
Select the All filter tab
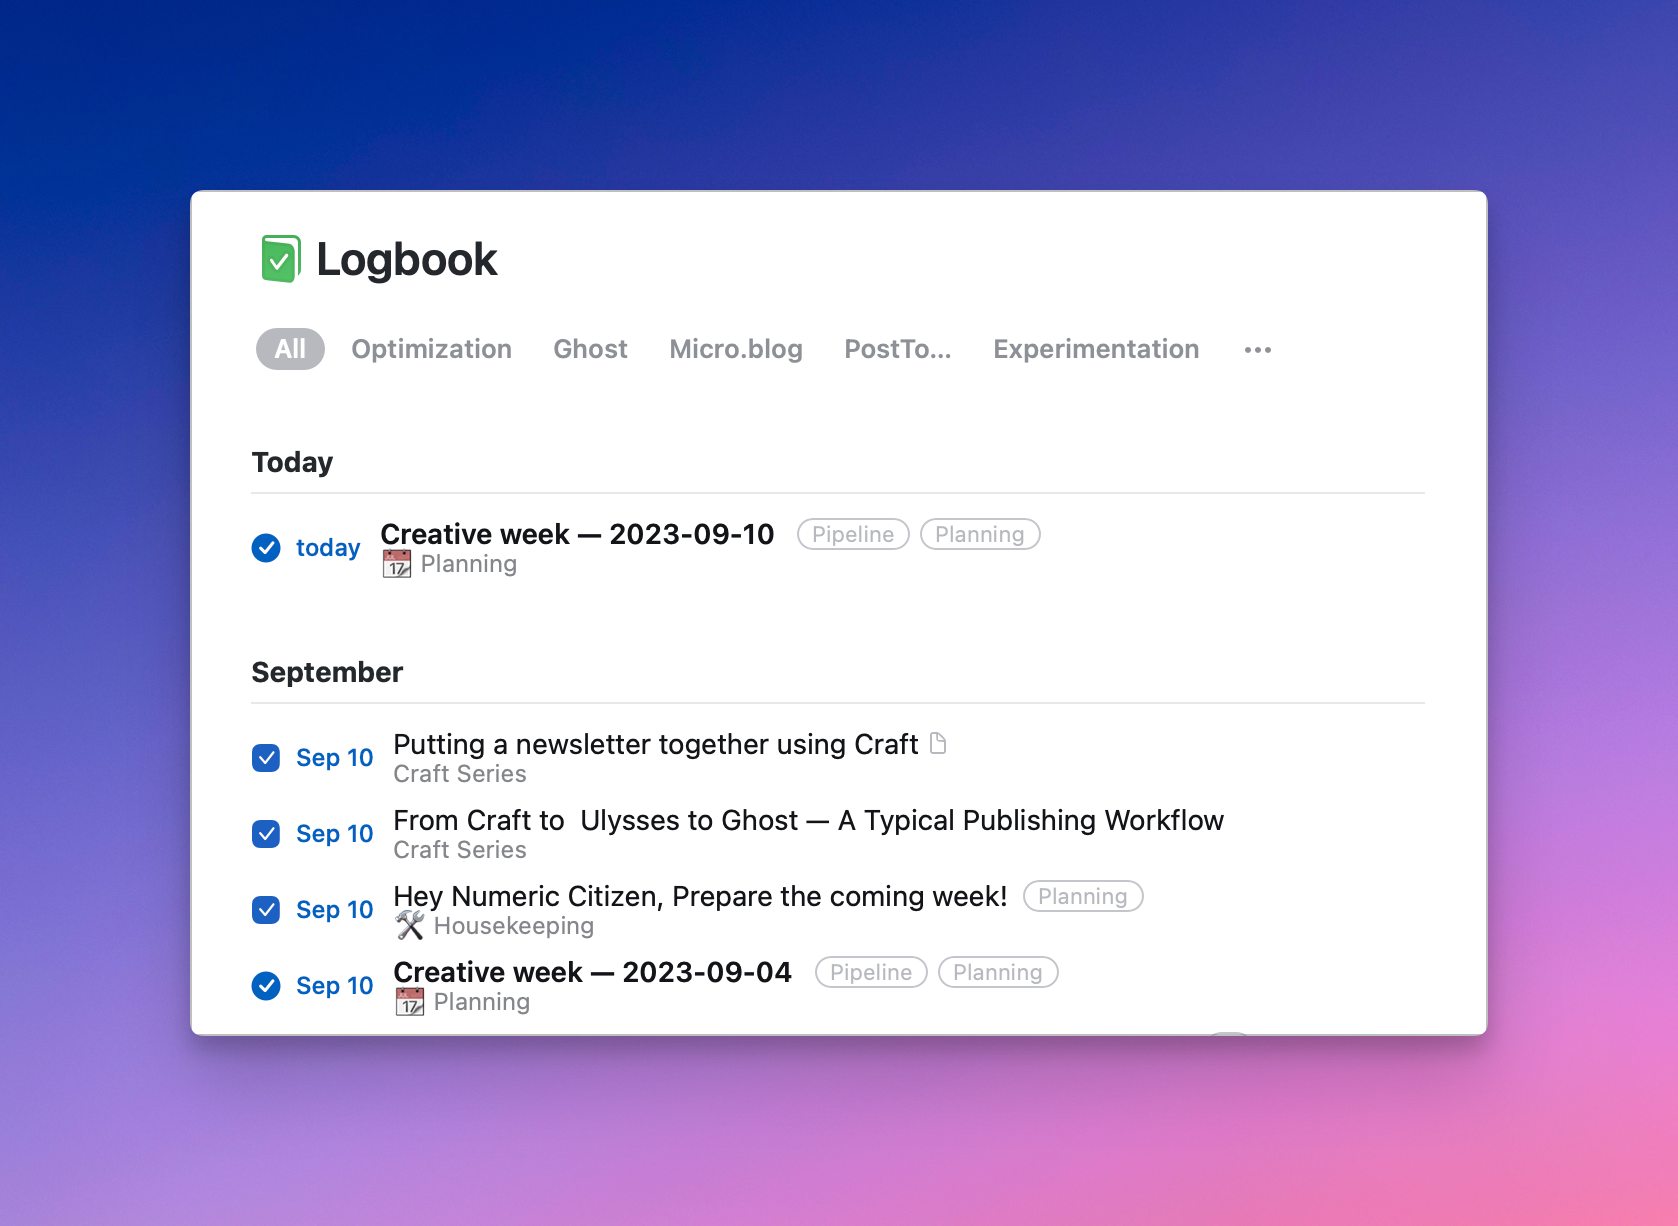point(290,349)
